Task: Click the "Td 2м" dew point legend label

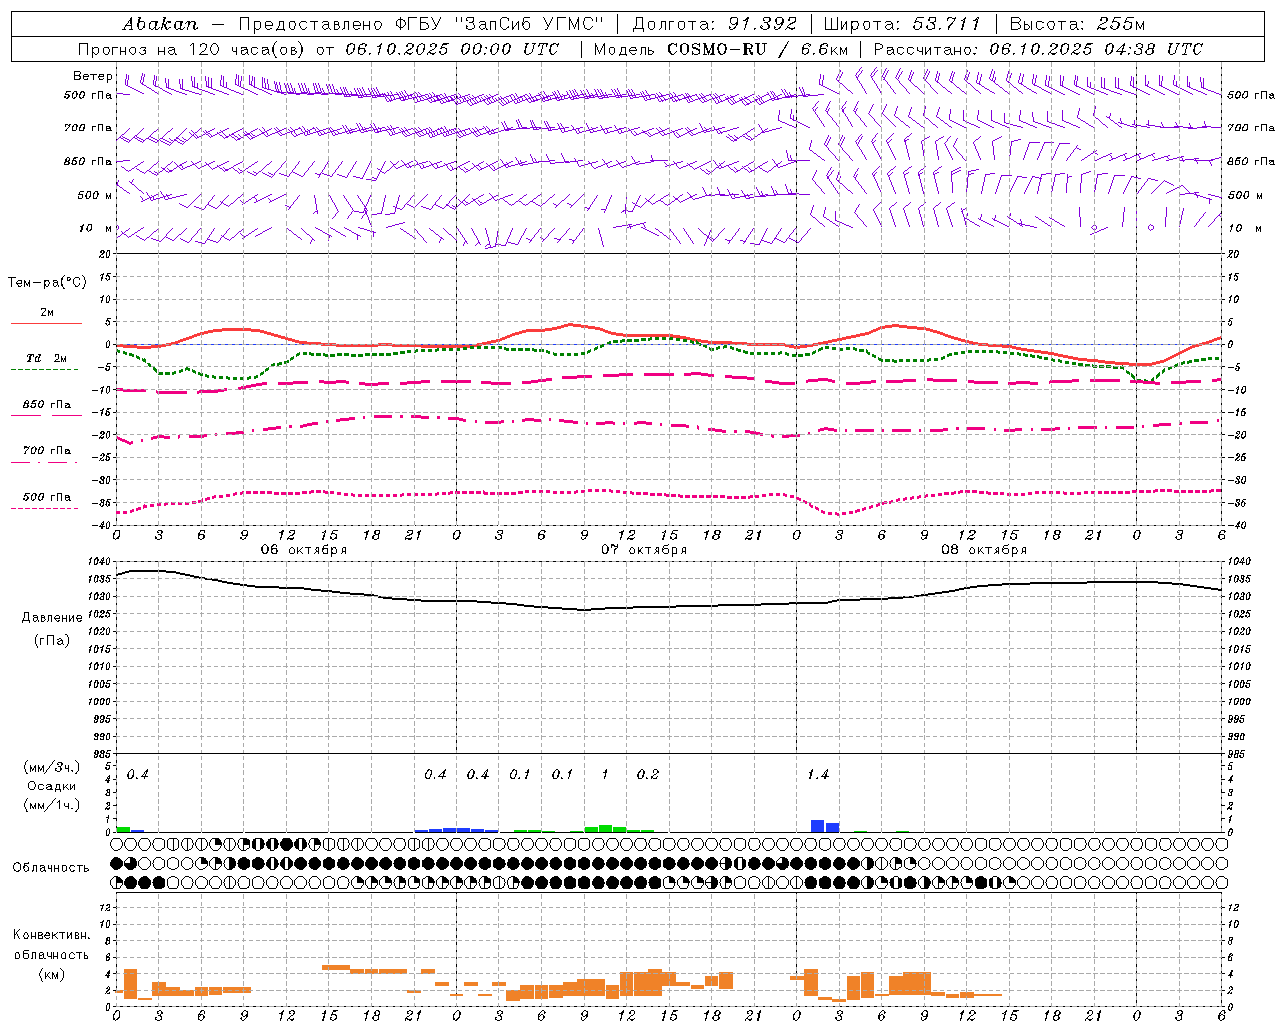Action: pos(47,358)
